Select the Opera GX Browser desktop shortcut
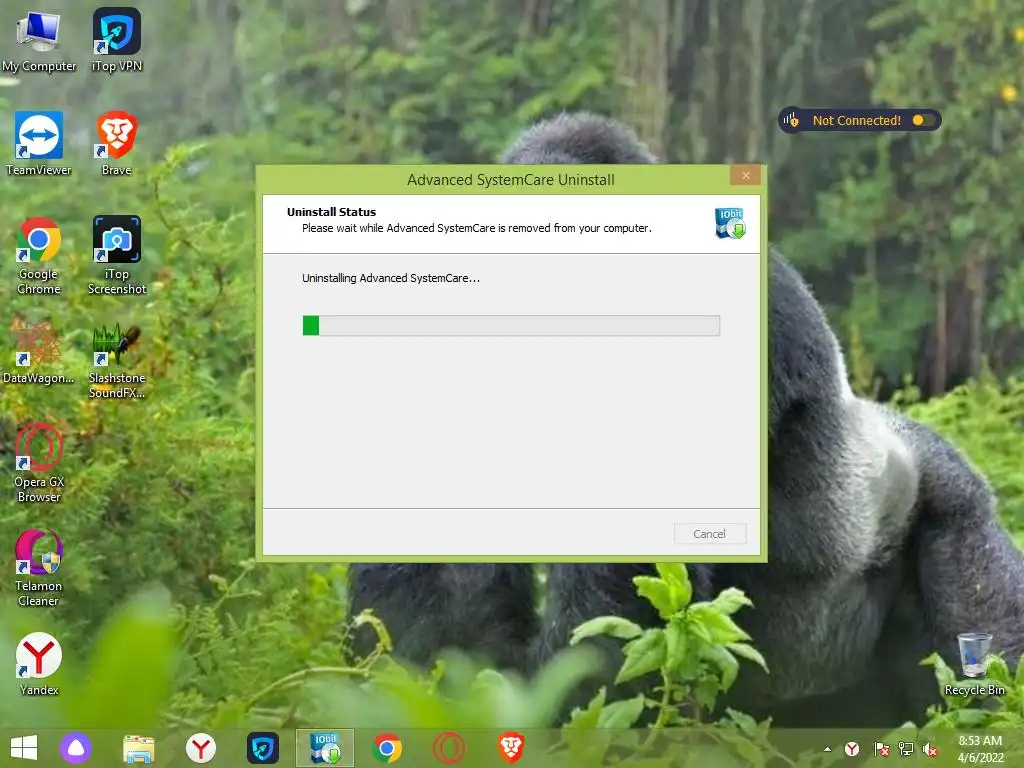Screen dimensions: 1024x768 [x=39, y=464]
